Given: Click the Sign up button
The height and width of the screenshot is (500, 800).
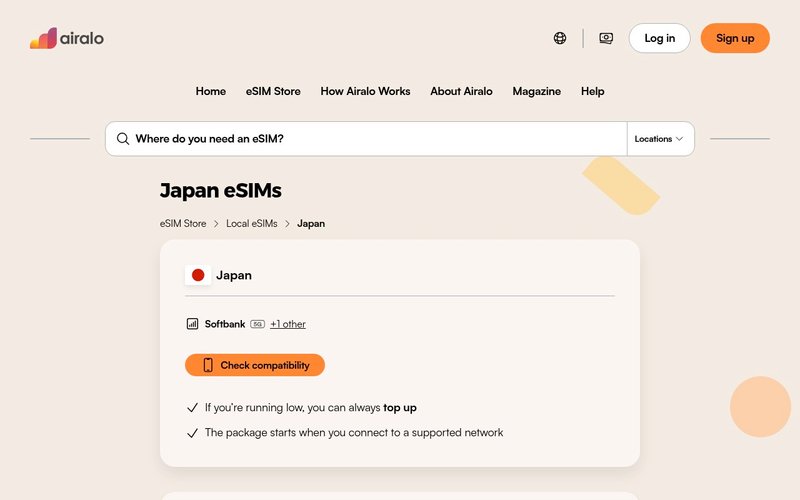Looking at the screenshot, I should click(x=735, y=38).
